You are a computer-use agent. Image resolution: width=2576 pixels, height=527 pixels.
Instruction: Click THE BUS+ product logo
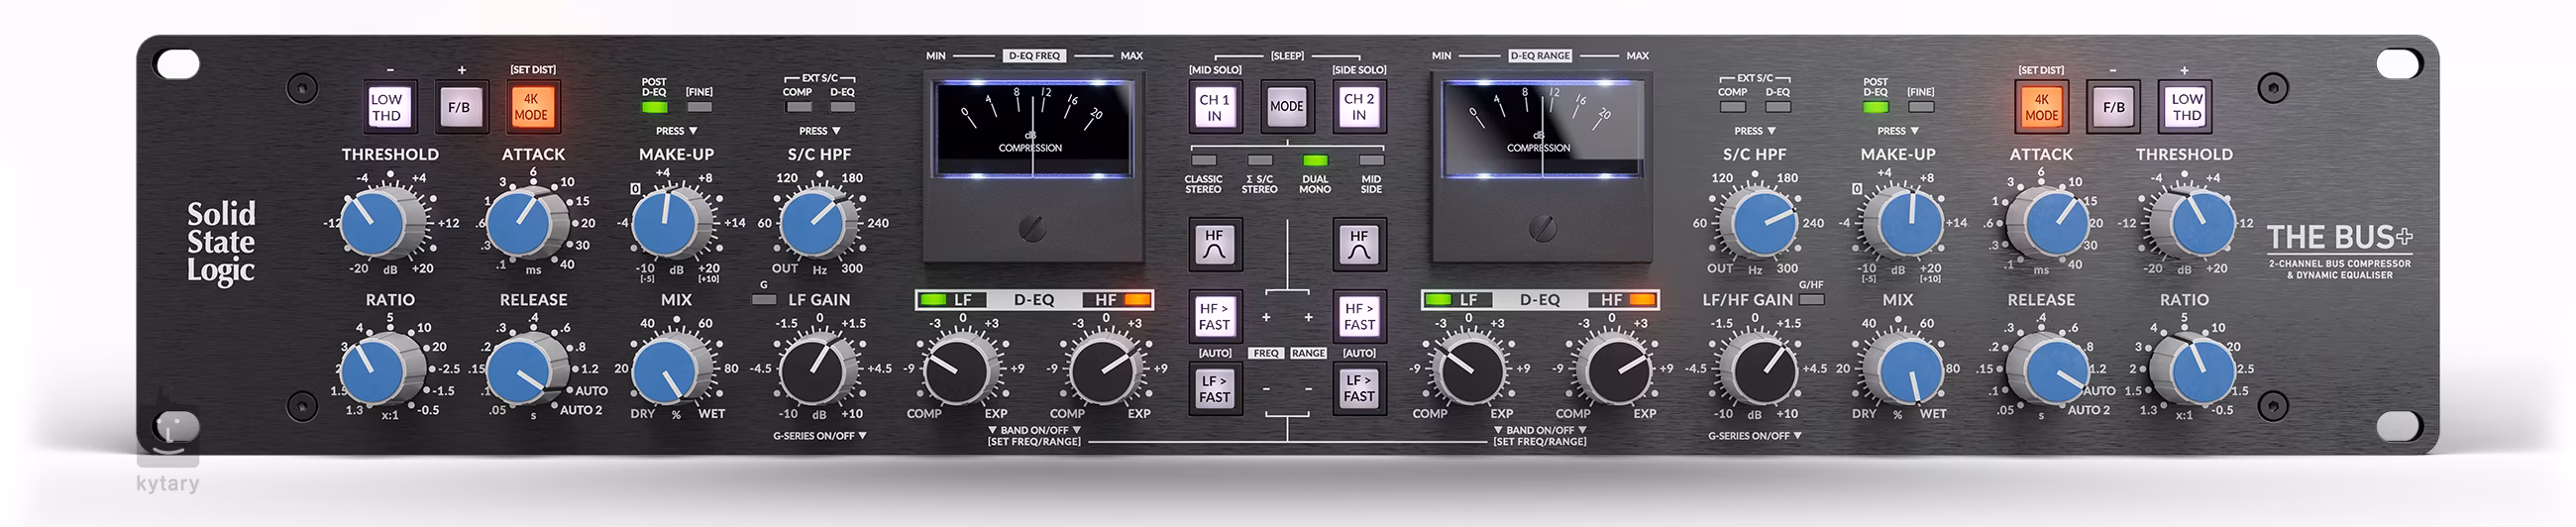[x=2339, y=239]
